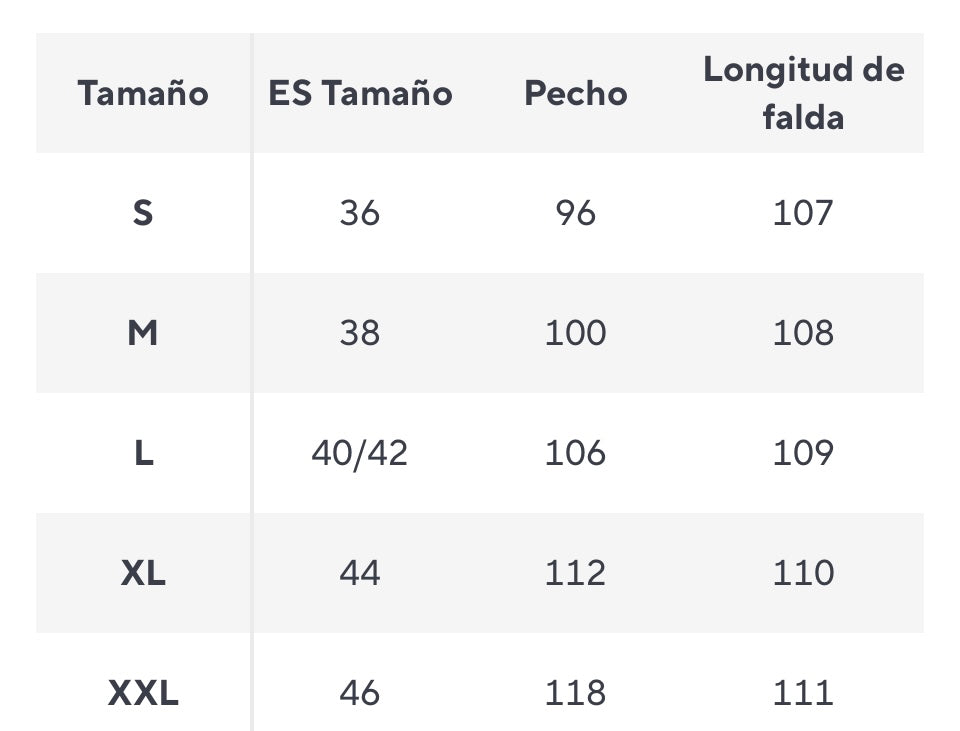
Task: Click the XXL size row label
Action: pyautogui.click(x=143, y=692)
